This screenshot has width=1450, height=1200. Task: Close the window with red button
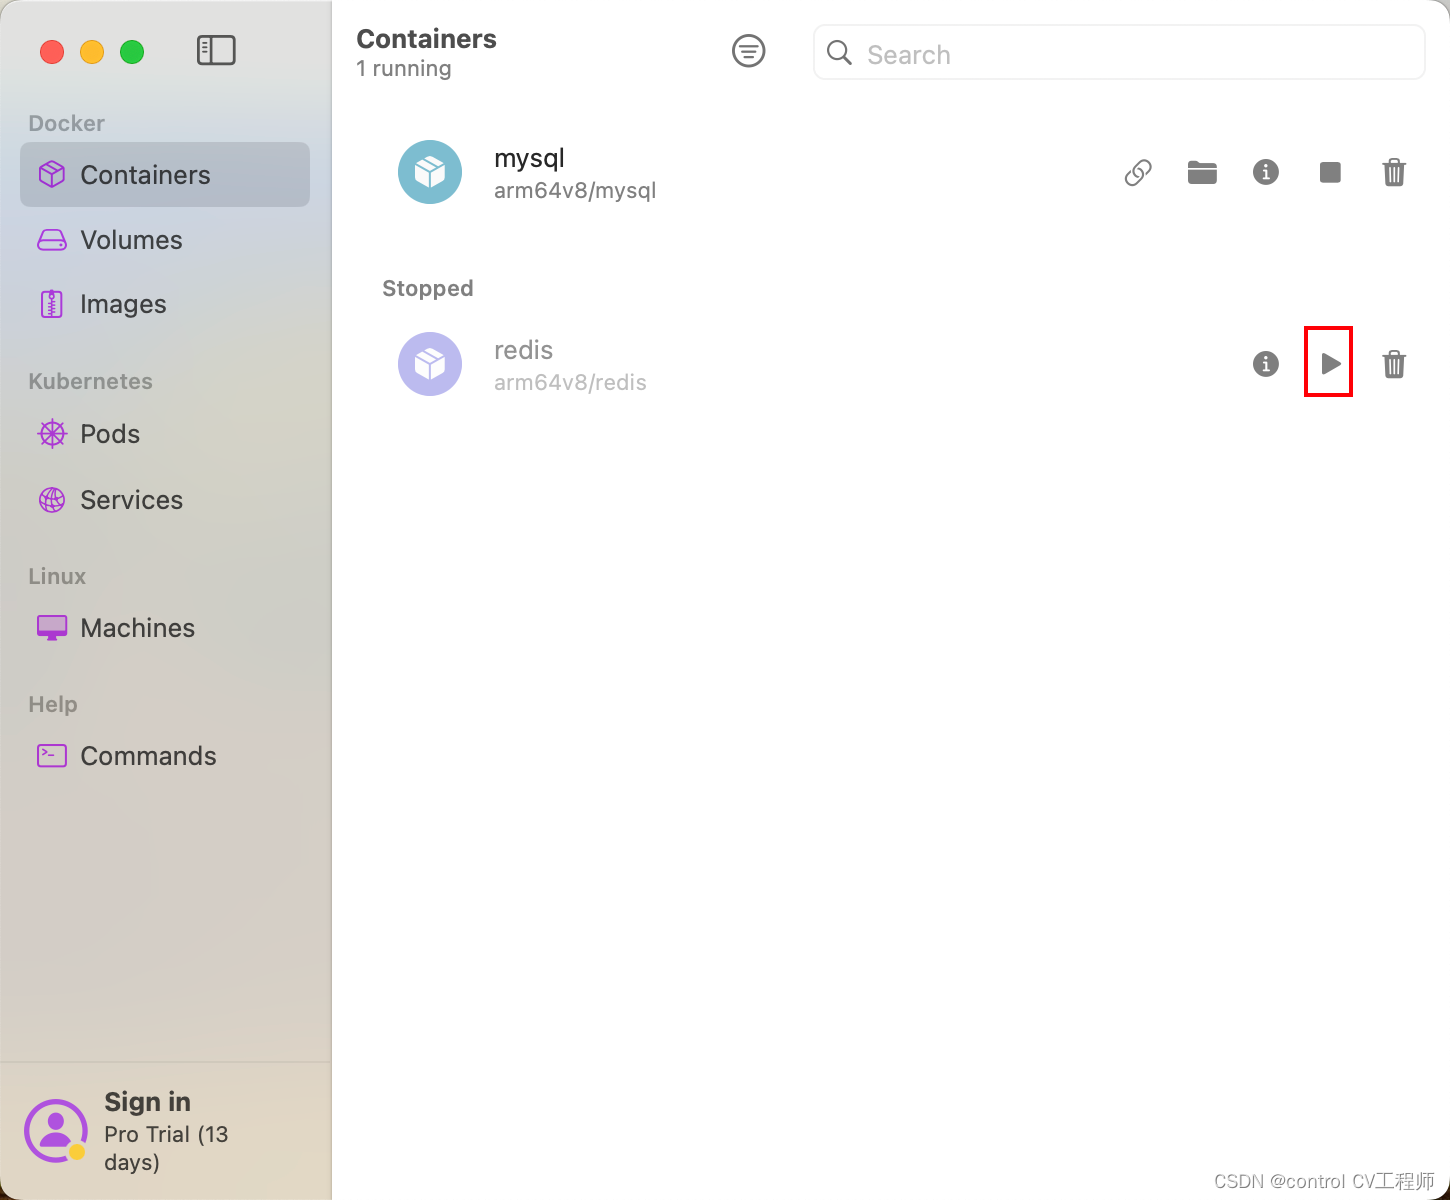click(52, 51)
